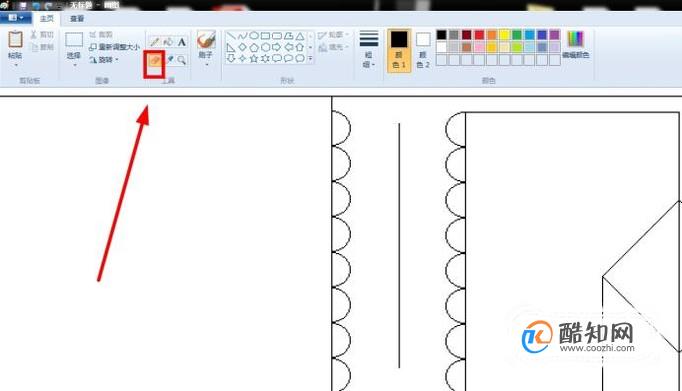
Task: Select the Pencil tool
Action: 154,42
